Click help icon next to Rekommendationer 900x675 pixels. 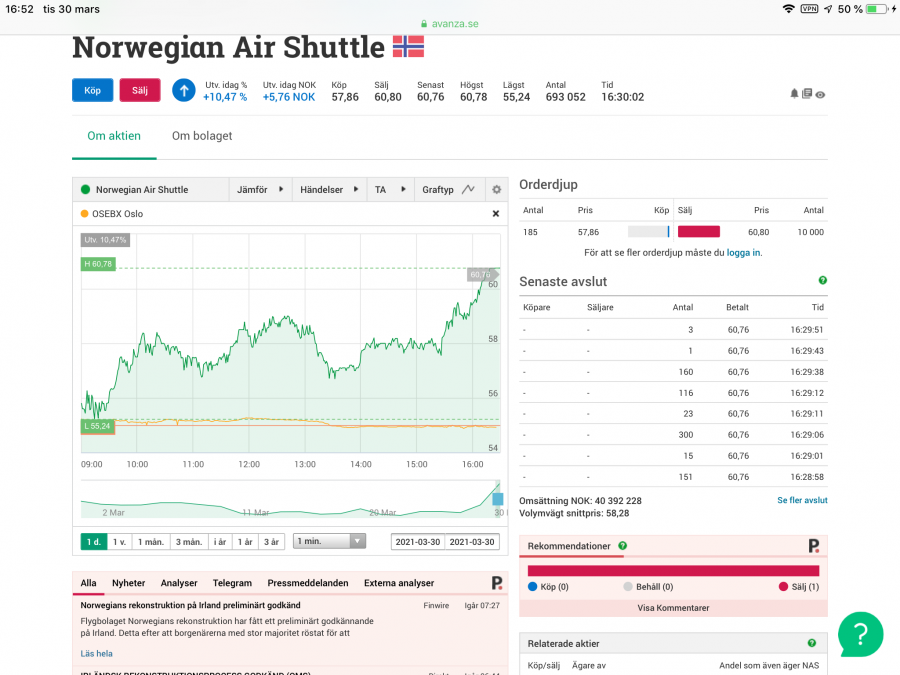(622, 546)
